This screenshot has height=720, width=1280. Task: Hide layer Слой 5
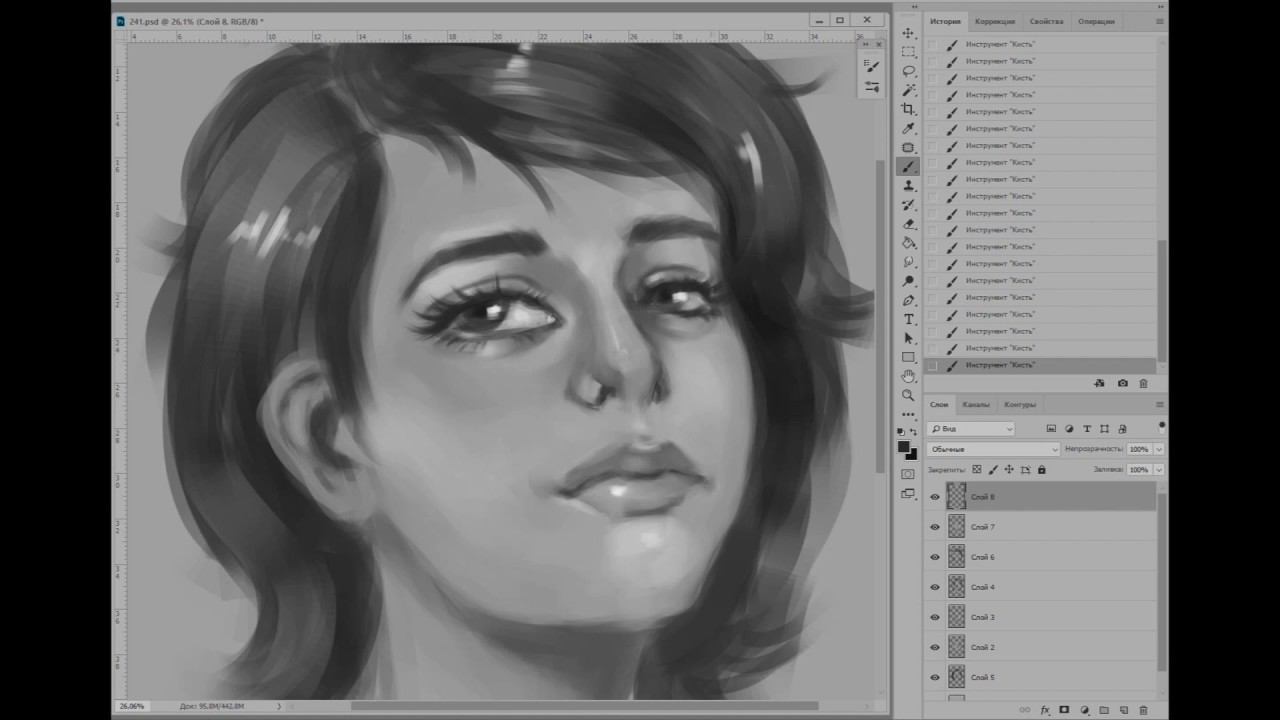coord(935,677)
